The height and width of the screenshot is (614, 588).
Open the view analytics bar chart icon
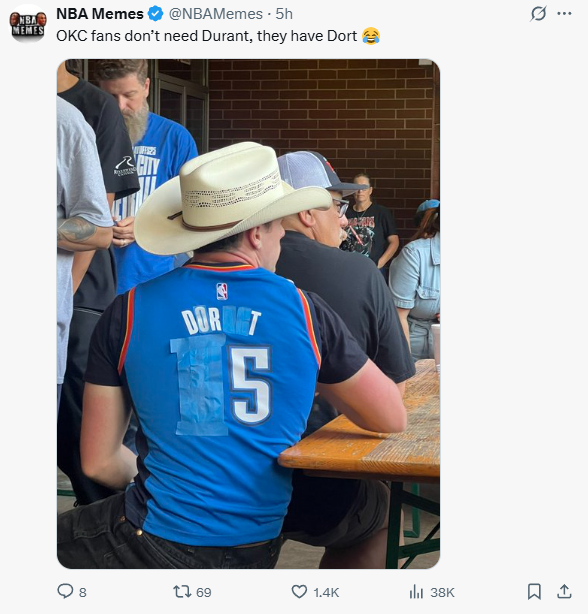coord(416,592)
